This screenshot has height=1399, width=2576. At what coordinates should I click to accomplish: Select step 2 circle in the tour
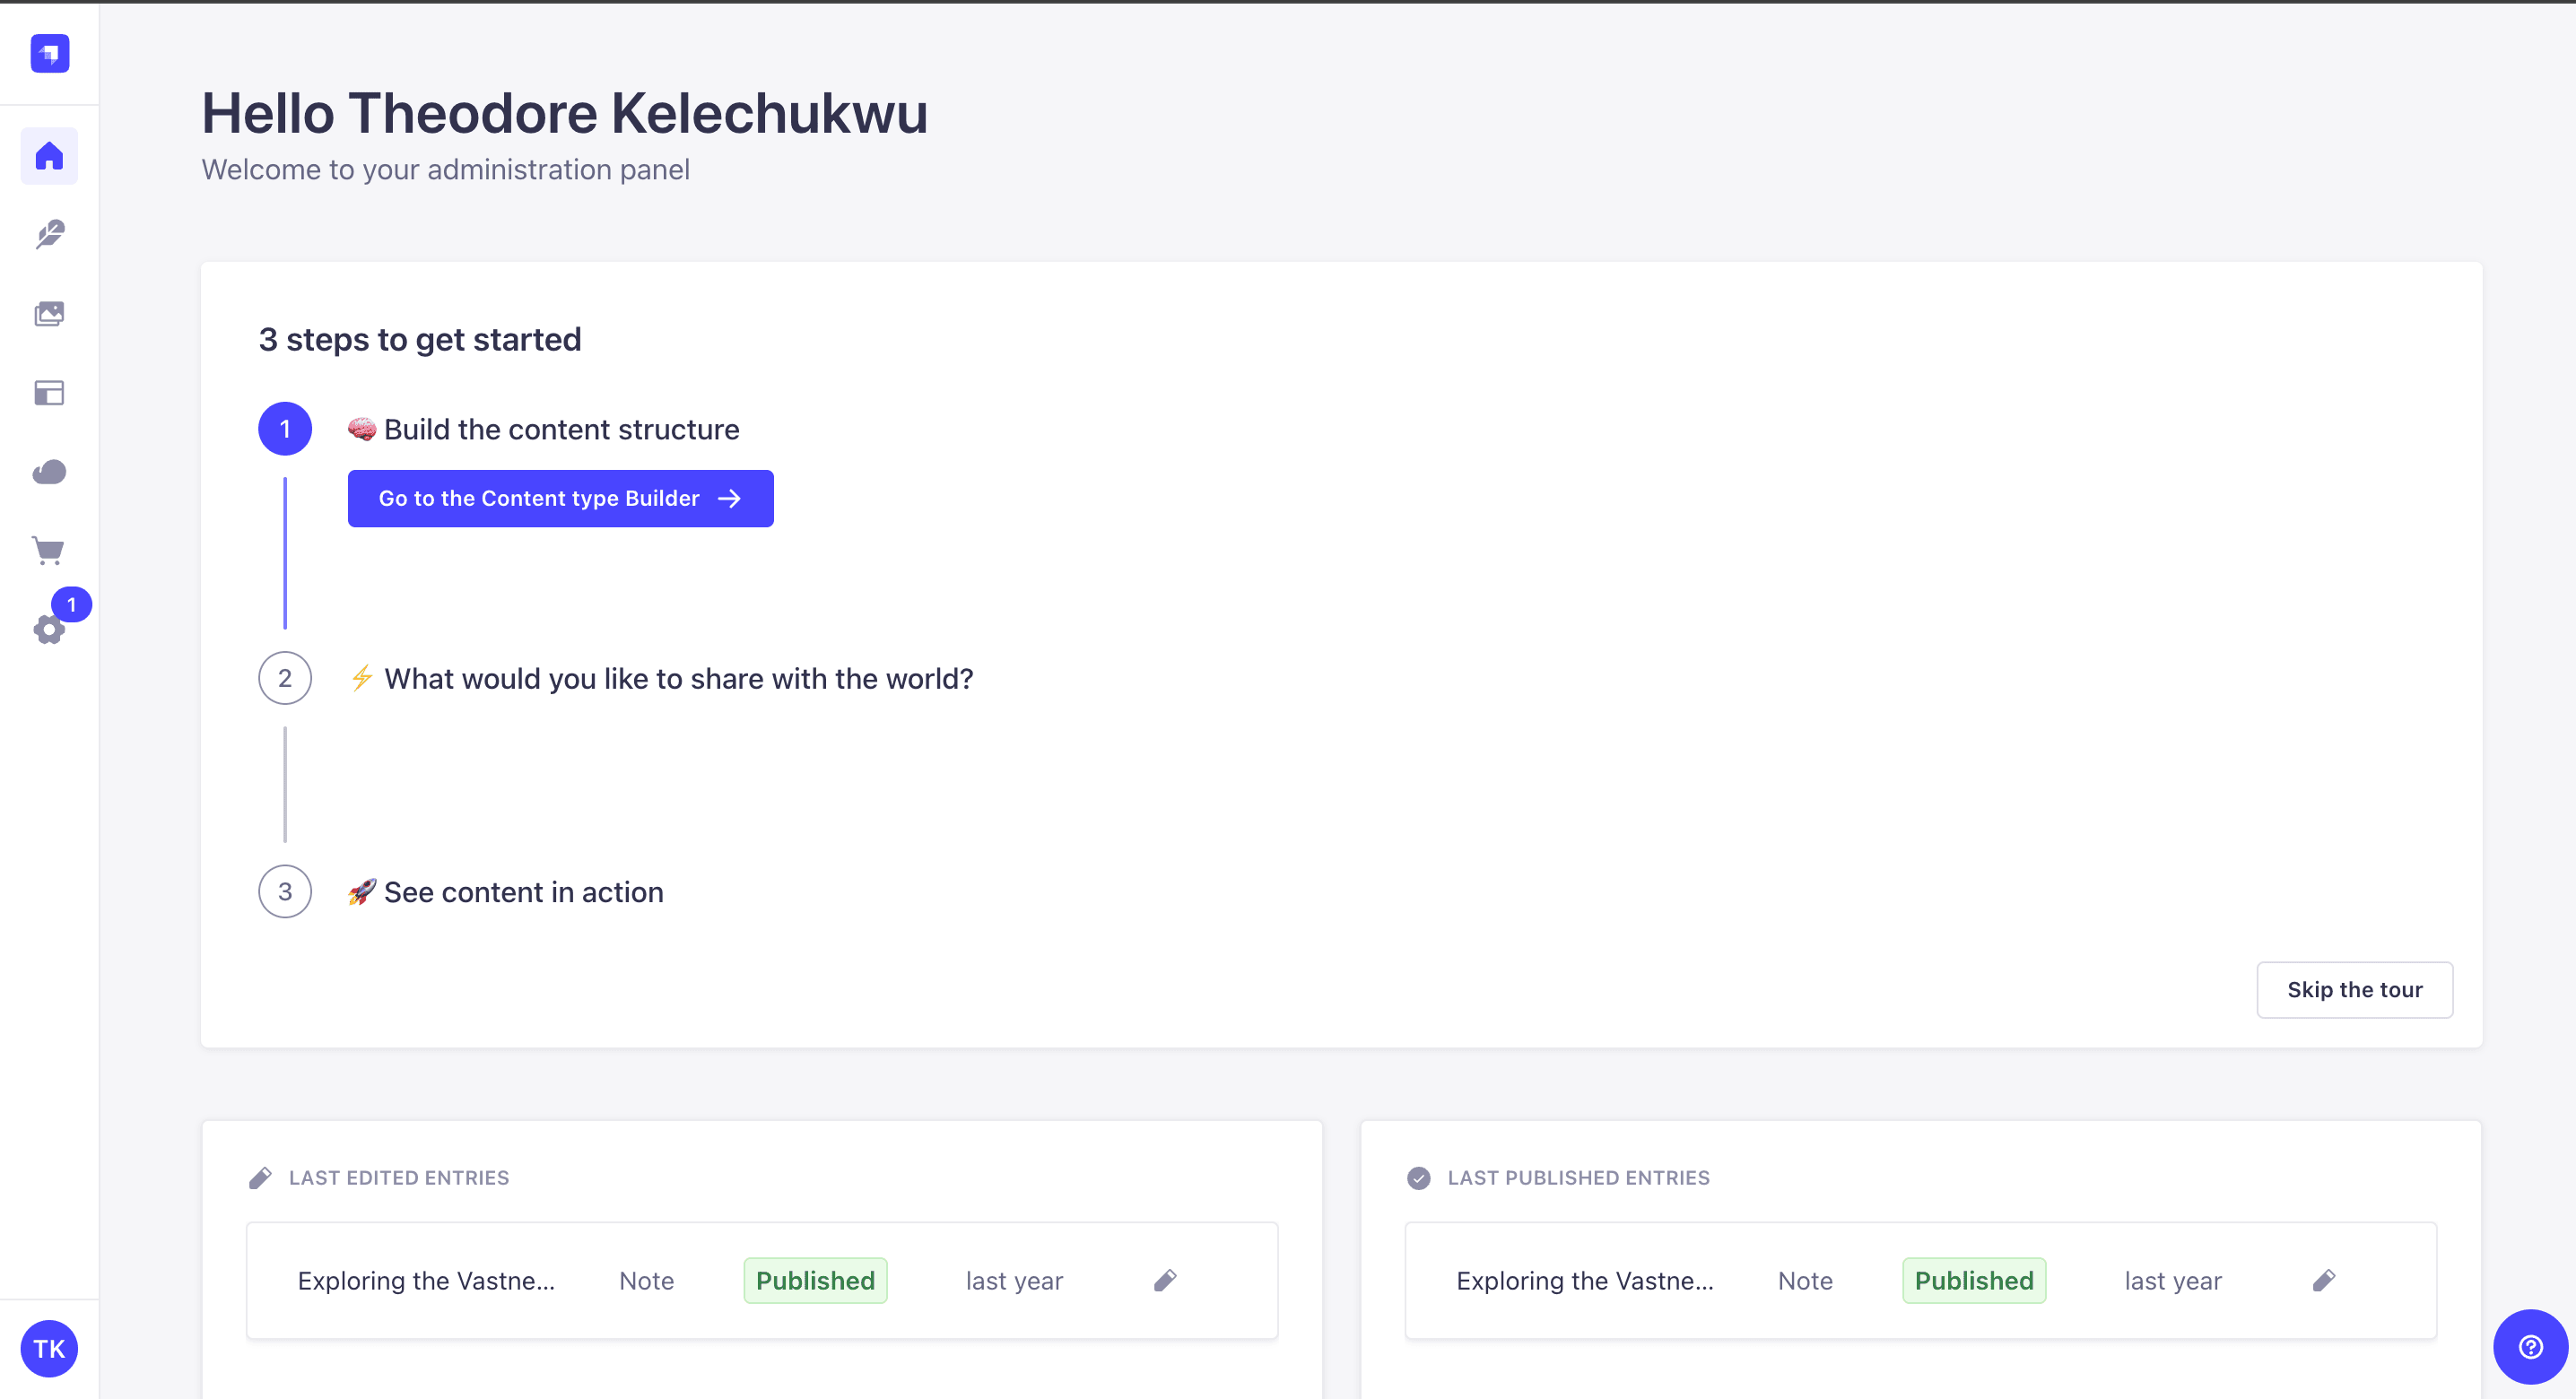[285, 678]
